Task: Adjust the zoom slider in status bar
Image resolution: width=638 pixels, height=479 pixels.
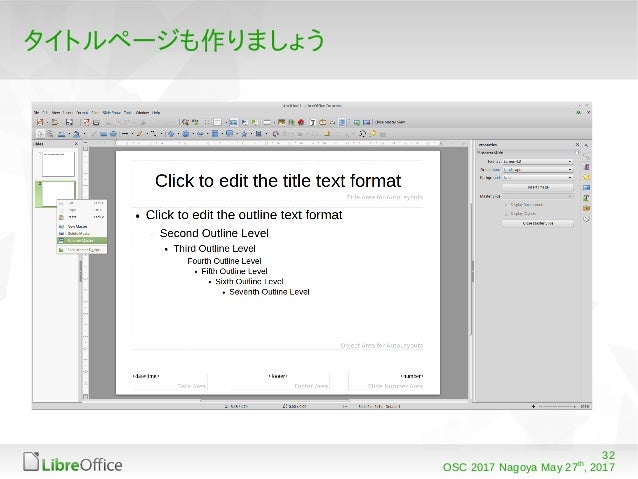Action: coord(557,406)
